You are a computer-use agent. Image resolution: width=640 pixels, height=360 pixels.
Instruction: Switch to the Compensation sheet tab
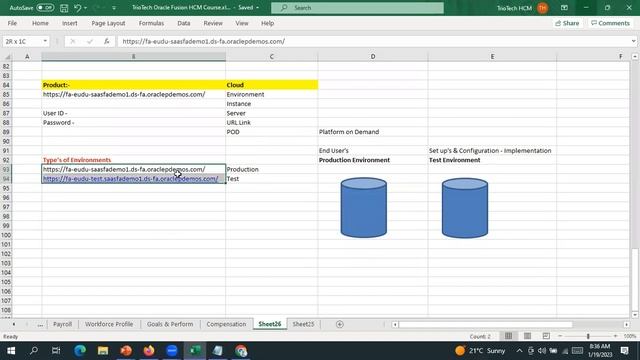pos(226,324)
